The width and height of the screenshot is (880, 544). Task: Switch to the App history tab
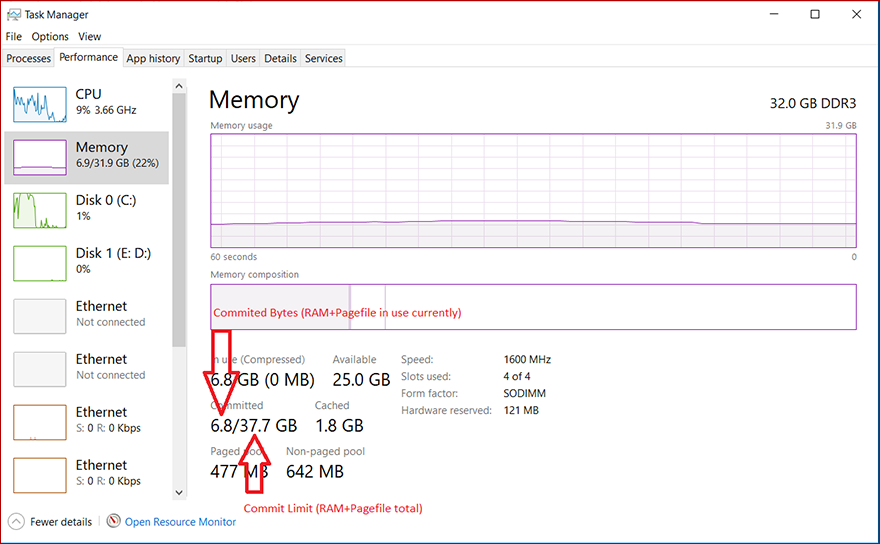point(153,59)
